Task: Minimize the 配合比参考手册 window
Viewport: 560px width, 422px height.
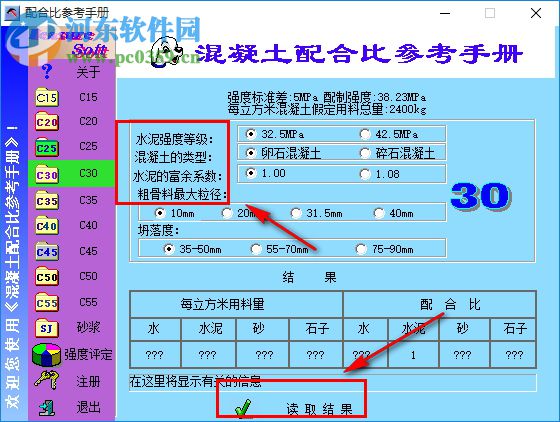Action: (445, 13)
